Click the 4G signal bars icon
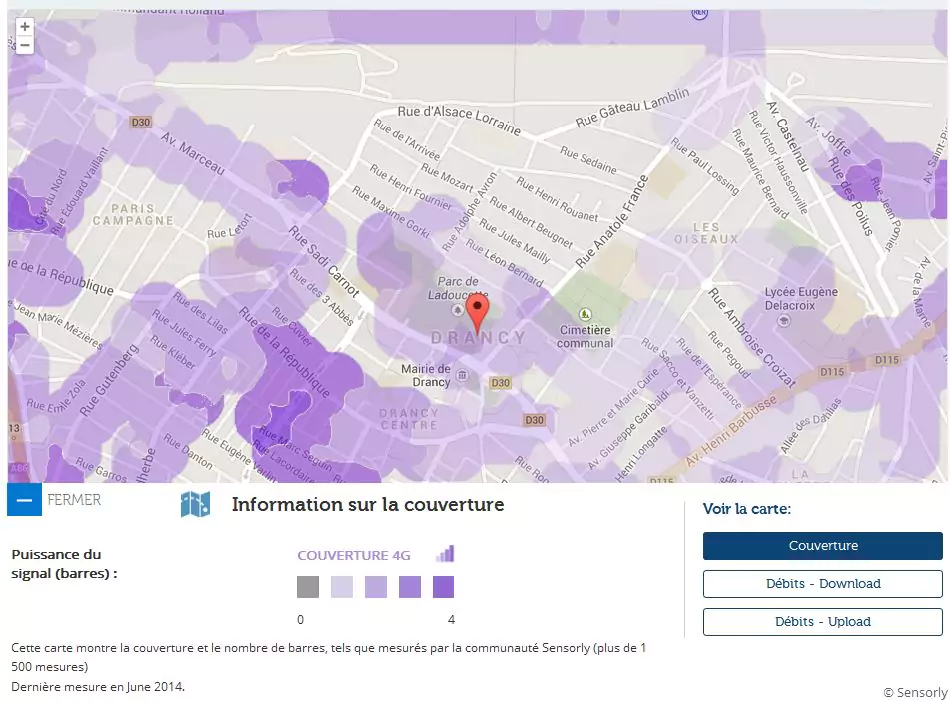Image resolution: width=950 pixels, height=705 pixels. pos(445,554)
